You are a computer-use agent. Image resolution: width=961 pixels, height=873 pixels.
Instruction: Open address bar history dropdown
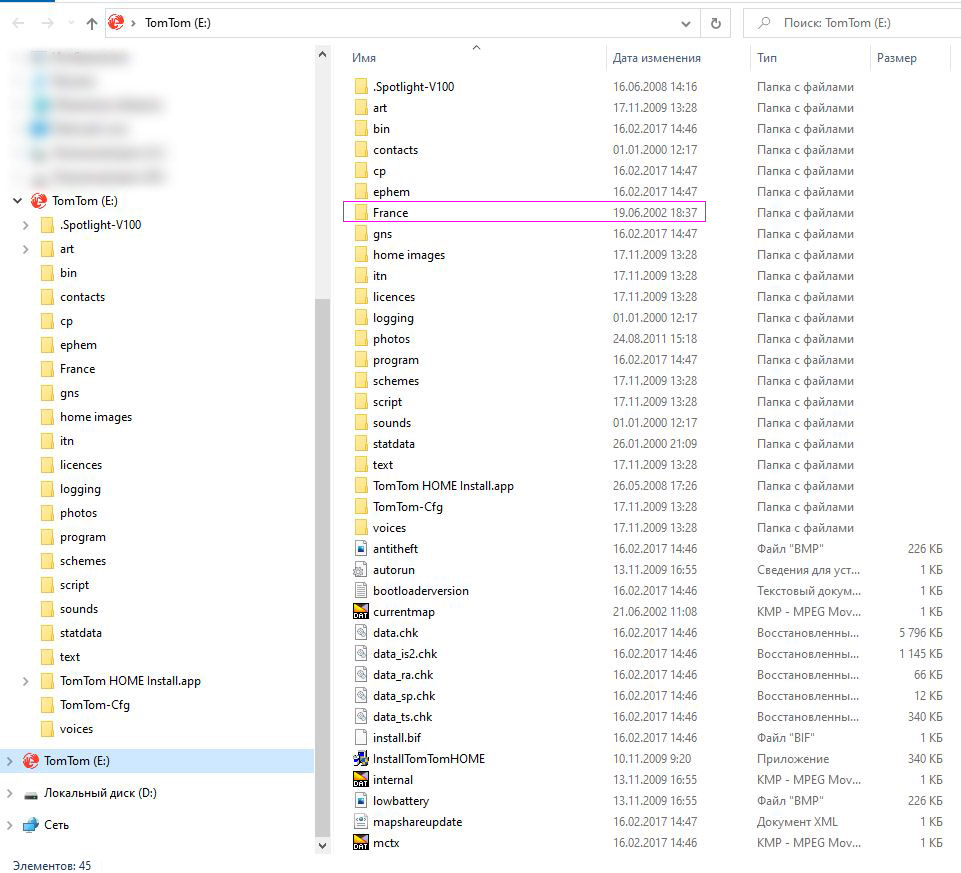coord(686,23)
